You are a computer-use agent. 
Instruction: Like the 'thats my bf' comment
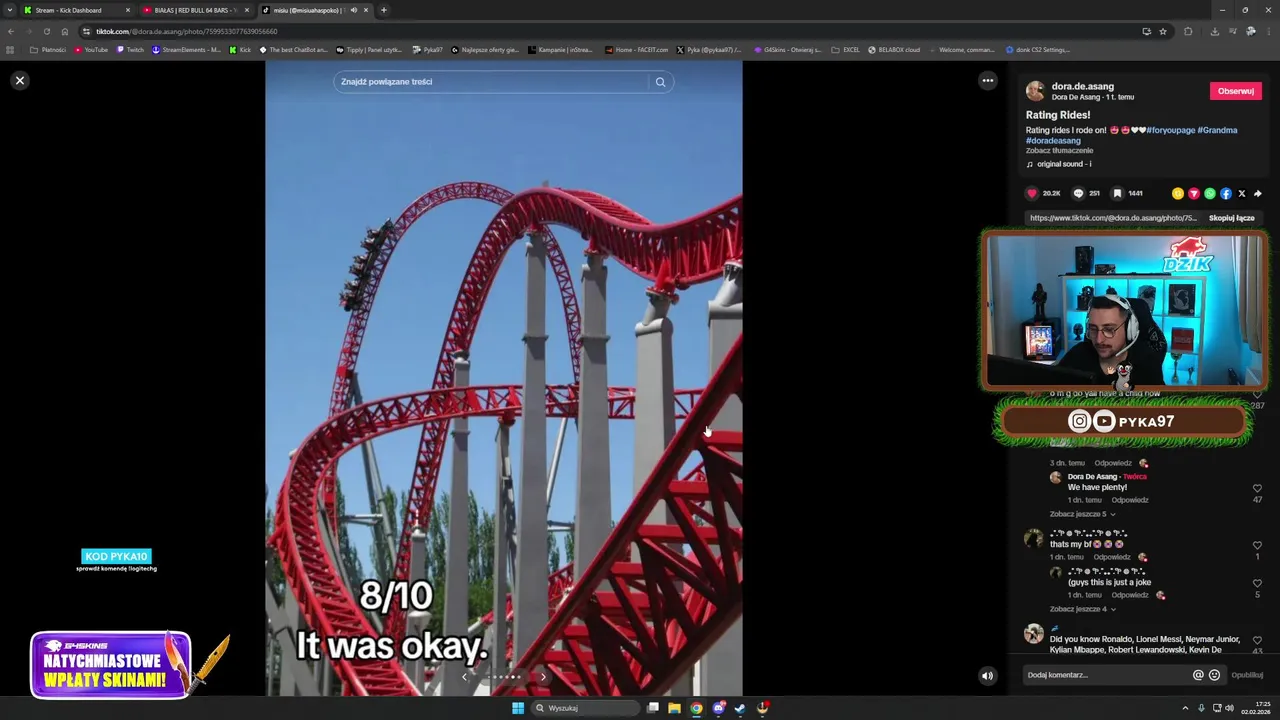(1257, 545)
